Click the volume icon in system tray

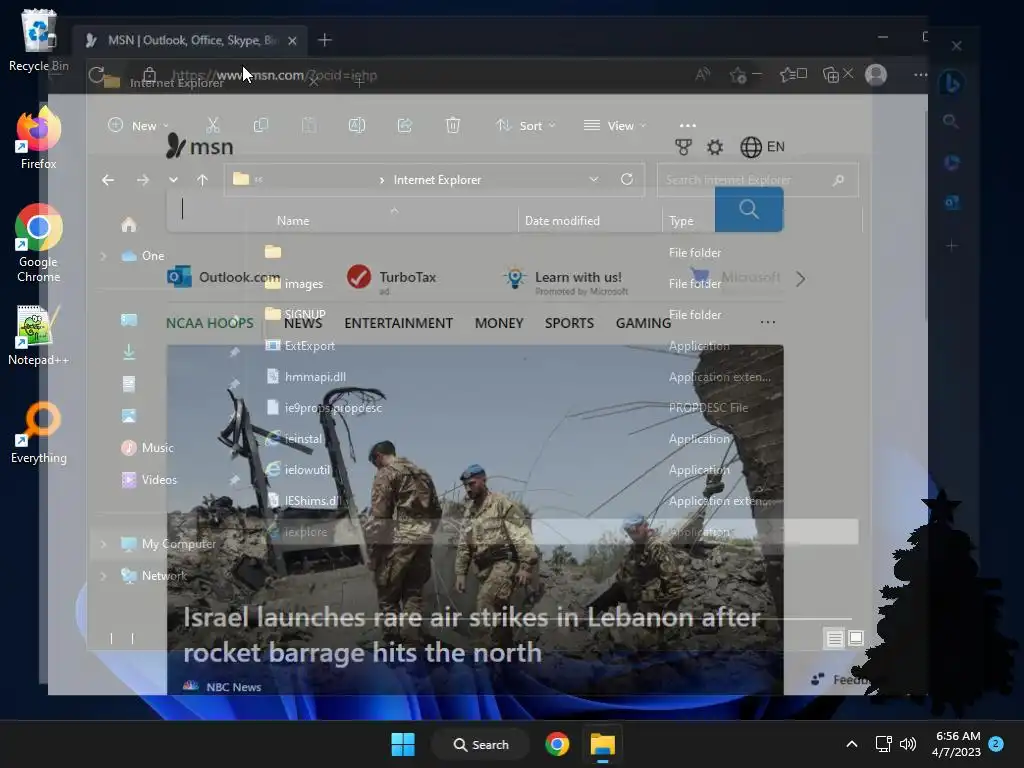[908, 744]
